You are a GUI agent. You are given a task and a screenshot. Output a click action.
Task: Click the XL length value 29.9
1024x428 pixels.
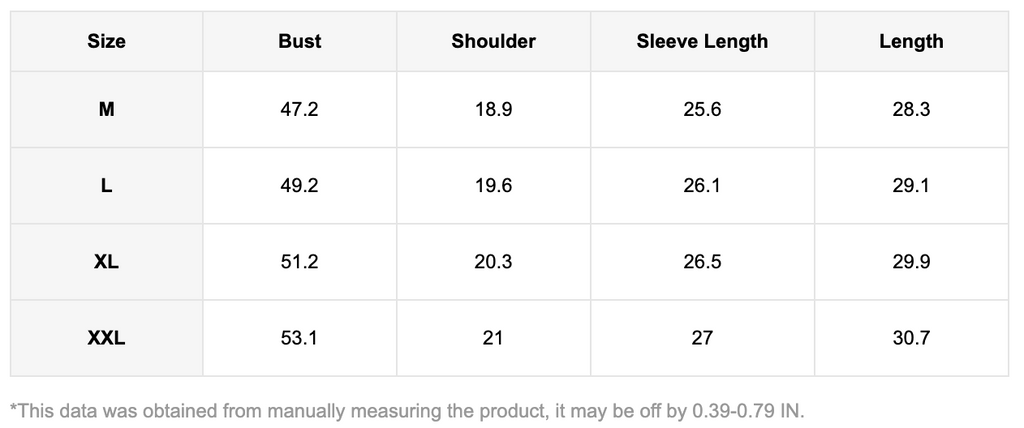[911, 261]
